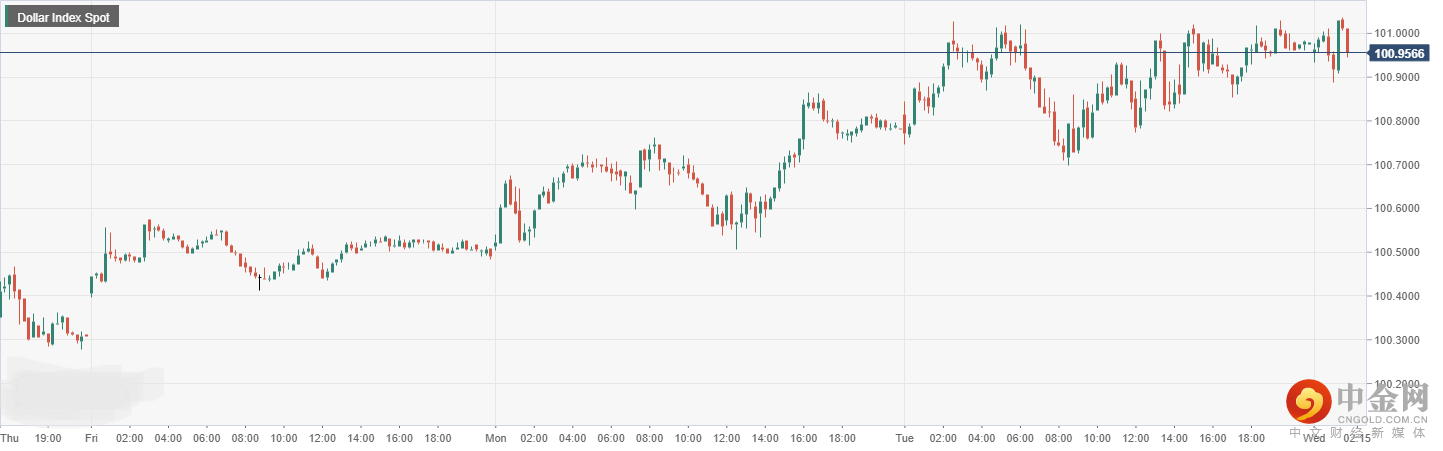This screenshot has height=451, width=1443.
Task: Click the 02:00 label directly after Fri
Action: pyautogui.click(x=129, y=438)
